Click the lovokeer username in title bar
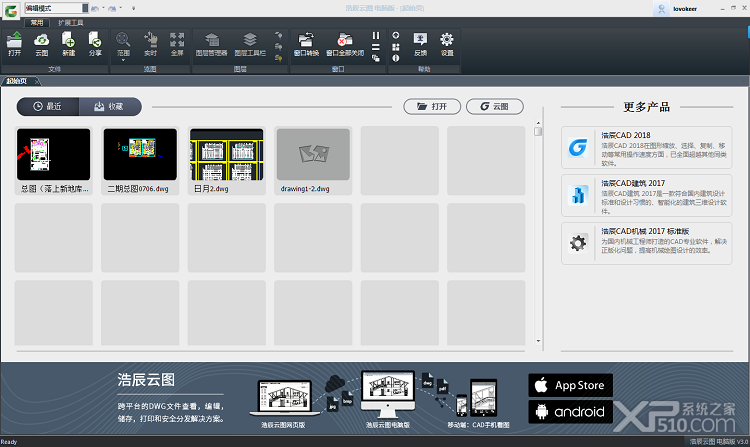The width and height of the screenshot is (750, 447). coord(684,9)
